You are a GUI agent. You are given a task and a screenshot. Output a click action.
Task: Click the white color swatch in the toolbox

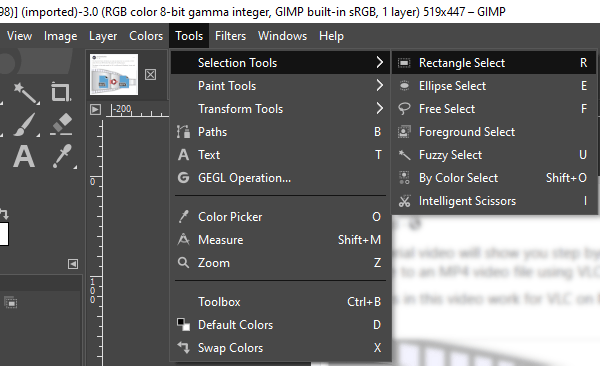(x=4, y=234)
